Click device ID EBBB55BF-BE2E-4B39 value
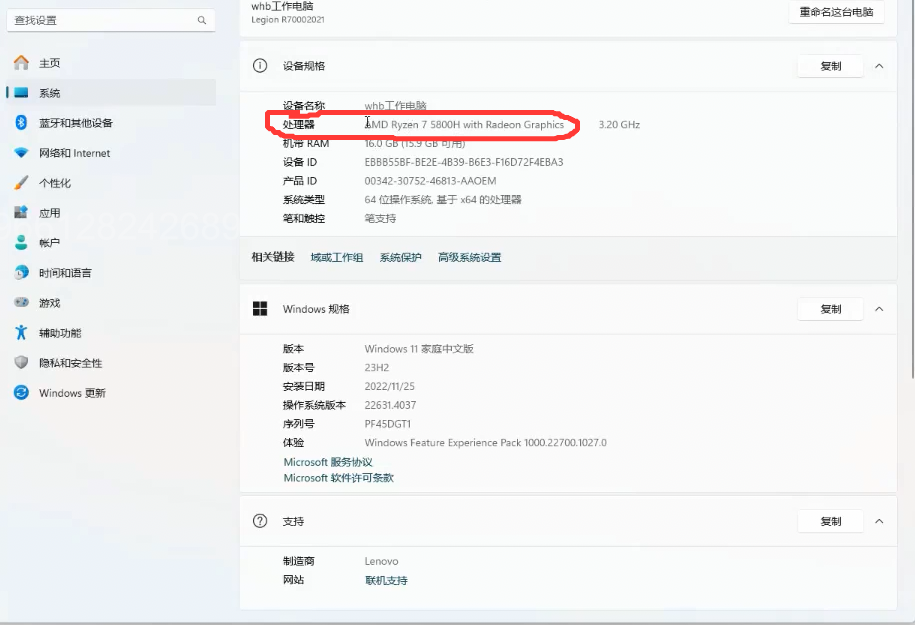This screenshot has height=625, width=915. (464, 162)
